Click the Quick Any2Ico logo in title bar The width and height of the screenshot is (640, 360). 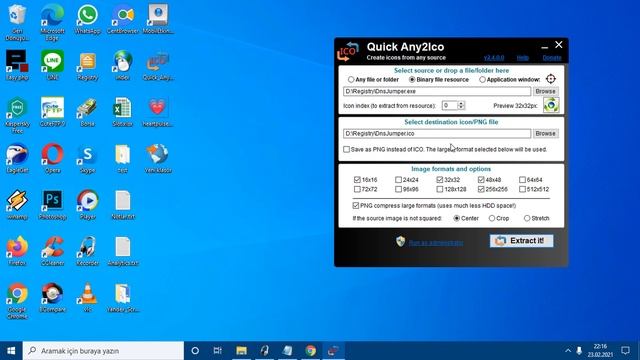pos(348,51)
